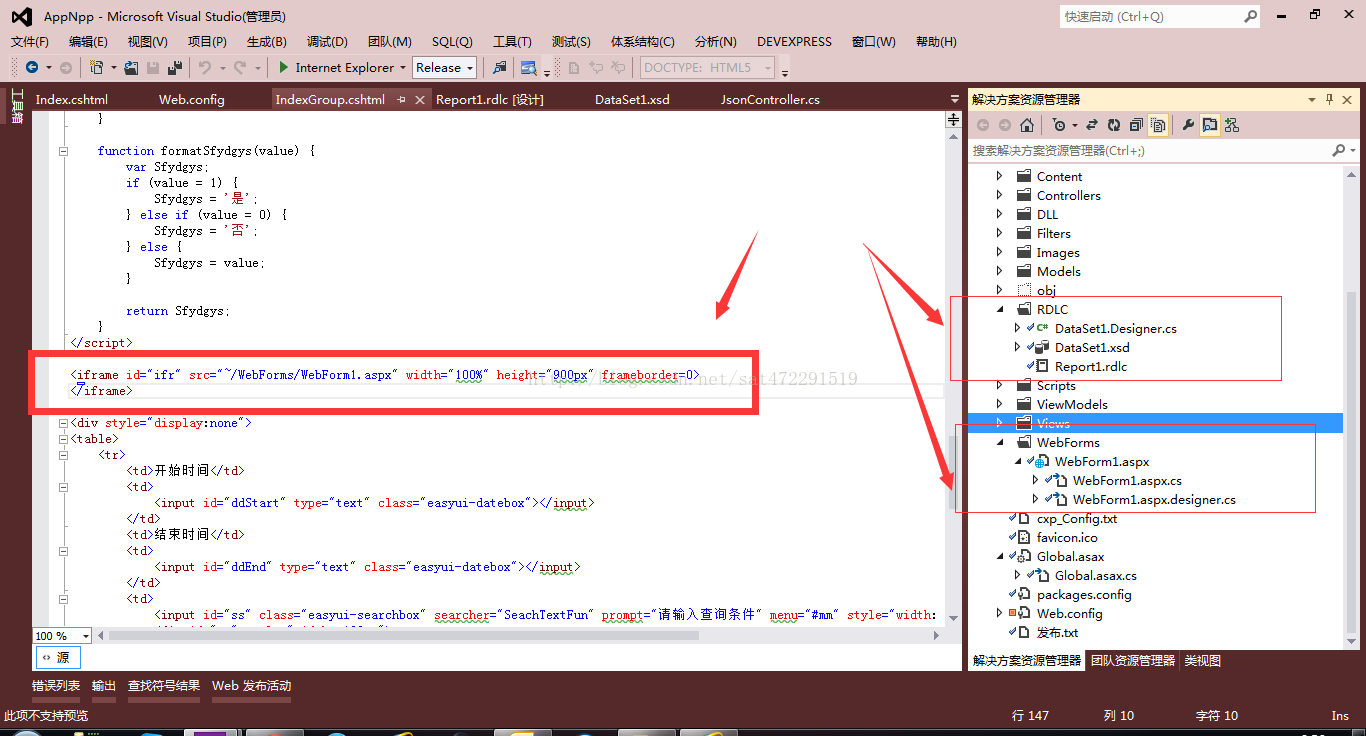1366x736 pixels.
Task: Switch to Web.config tab
Action: pos(192,99)
